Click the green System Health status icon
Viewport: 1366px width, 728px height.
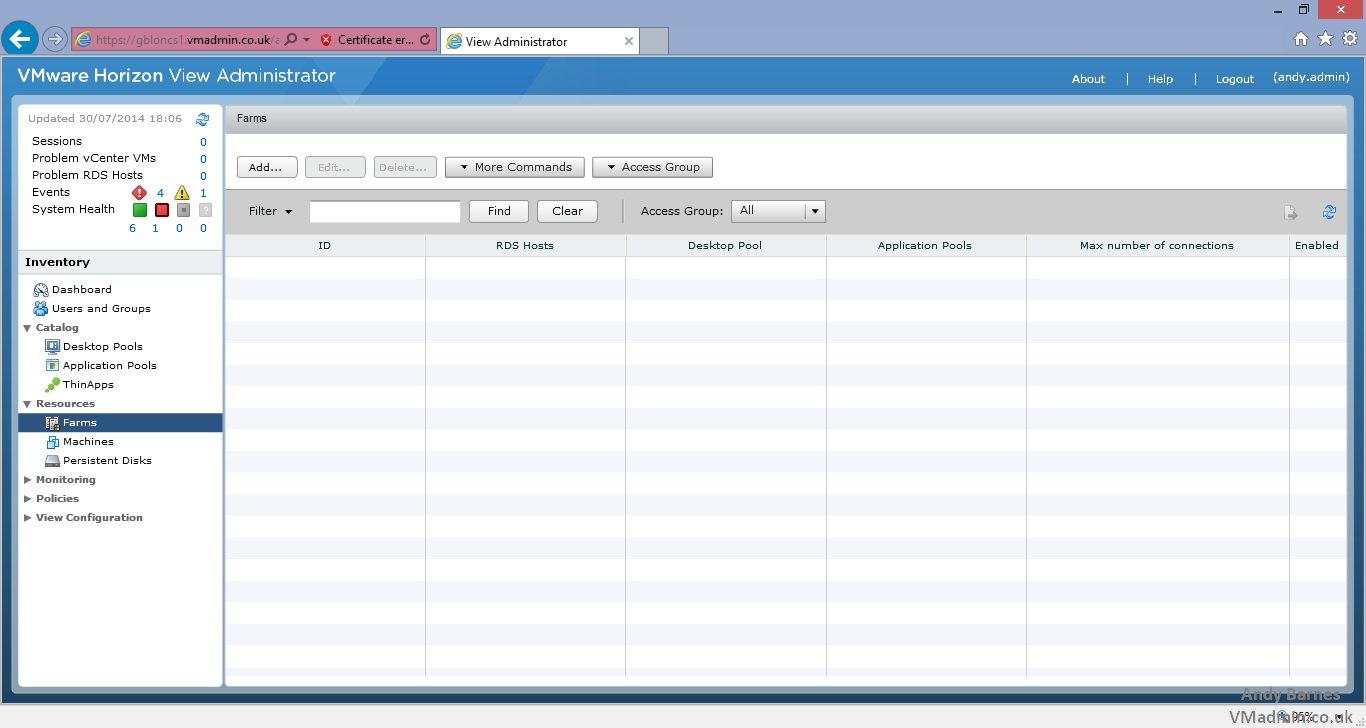[x=140, y=210]
